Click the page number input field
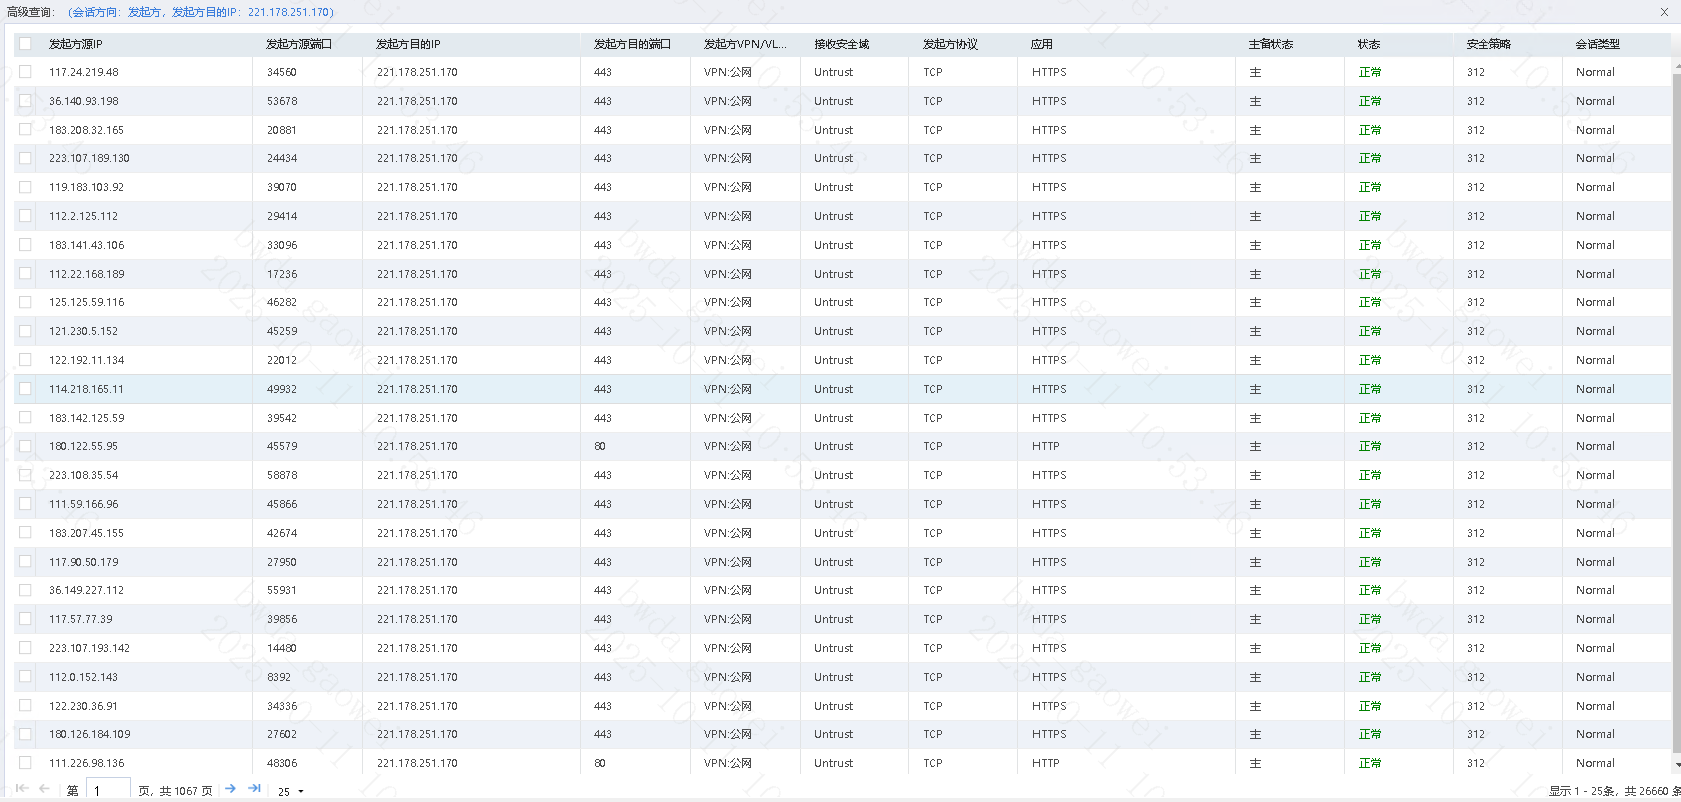 [x=109, y=790]
